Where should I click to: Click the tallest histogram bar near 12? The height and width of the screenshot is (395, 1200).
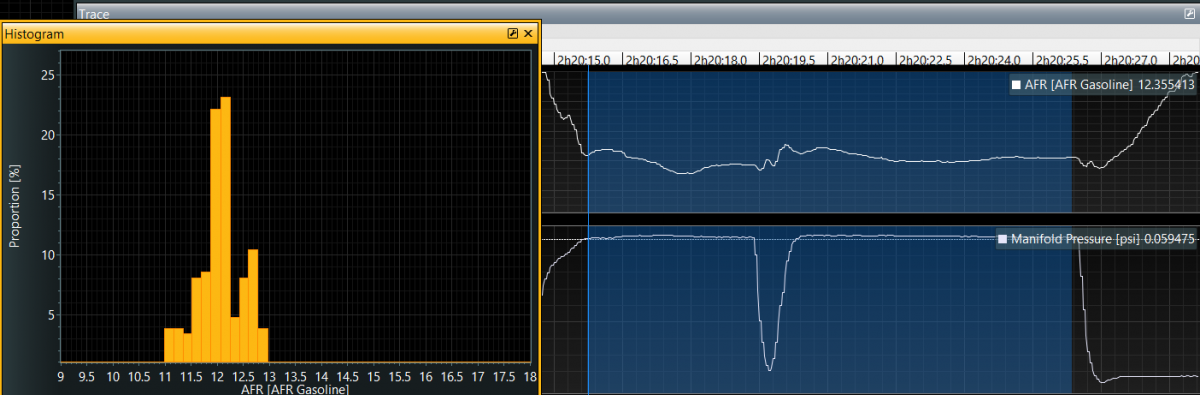(x=226, y=230)
